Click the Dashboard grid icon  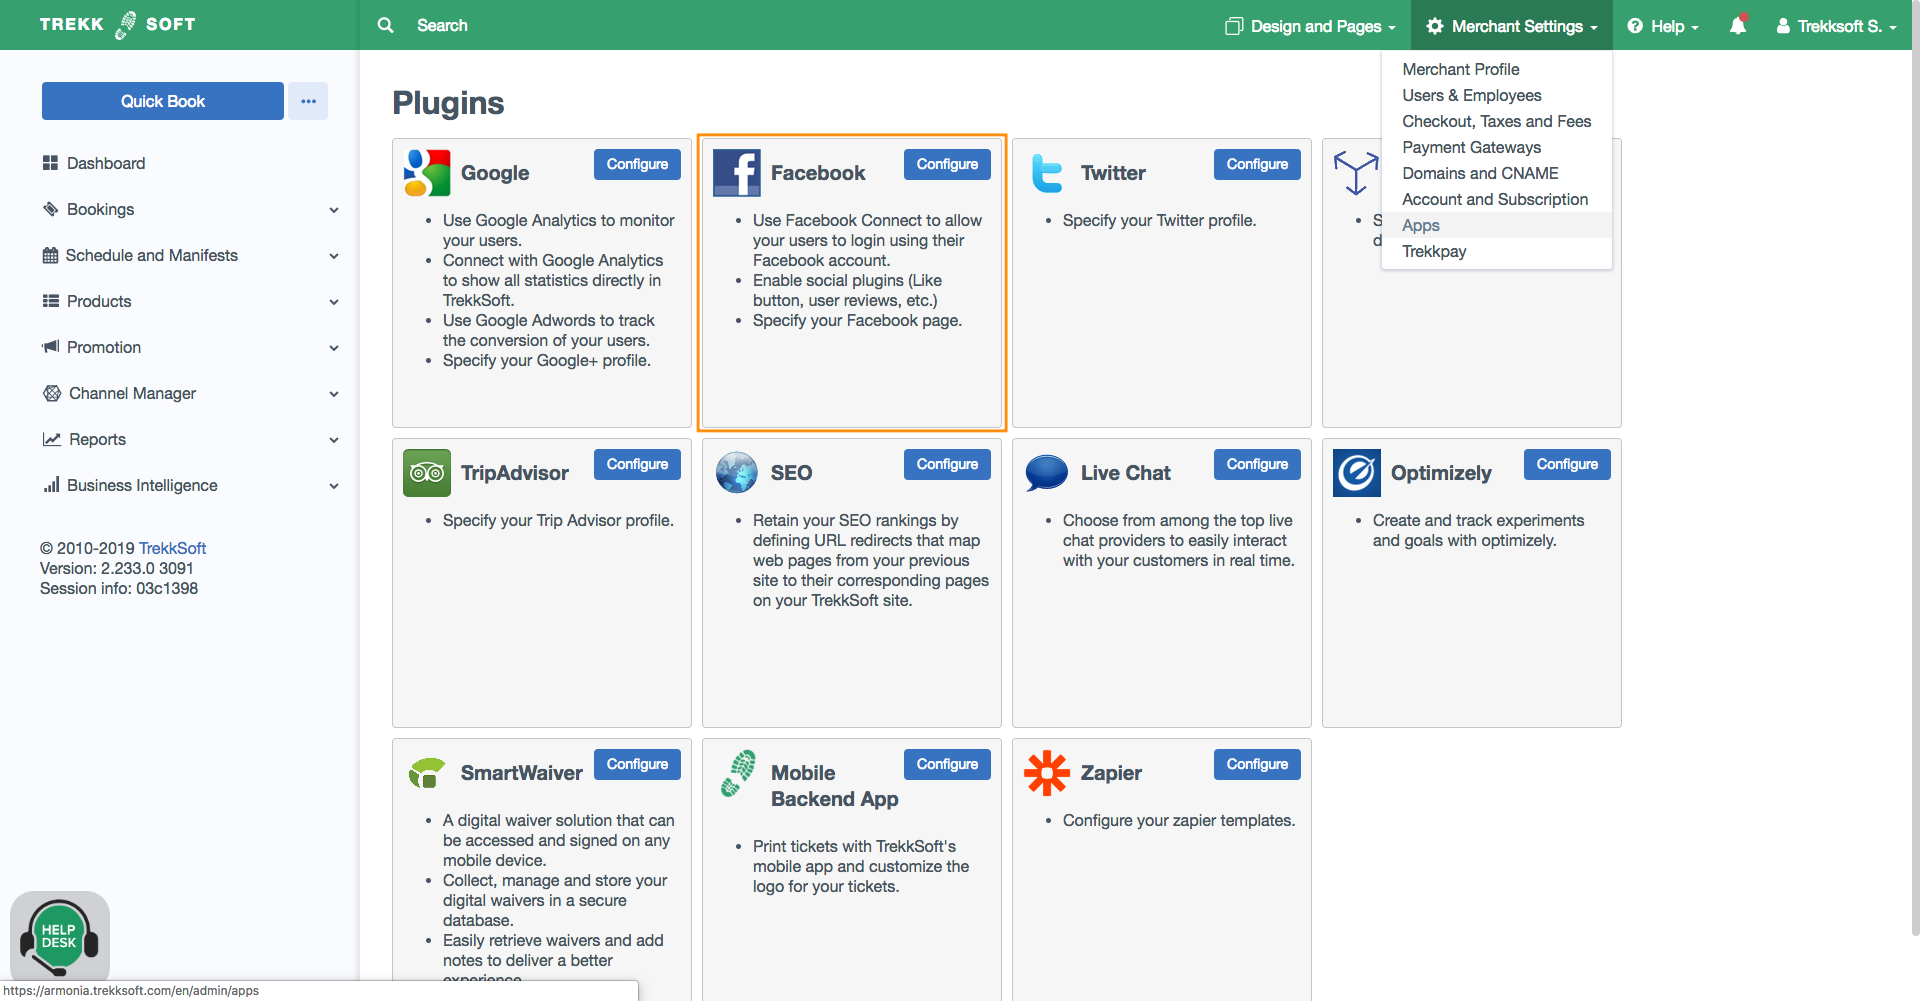[x=50, y=163]
